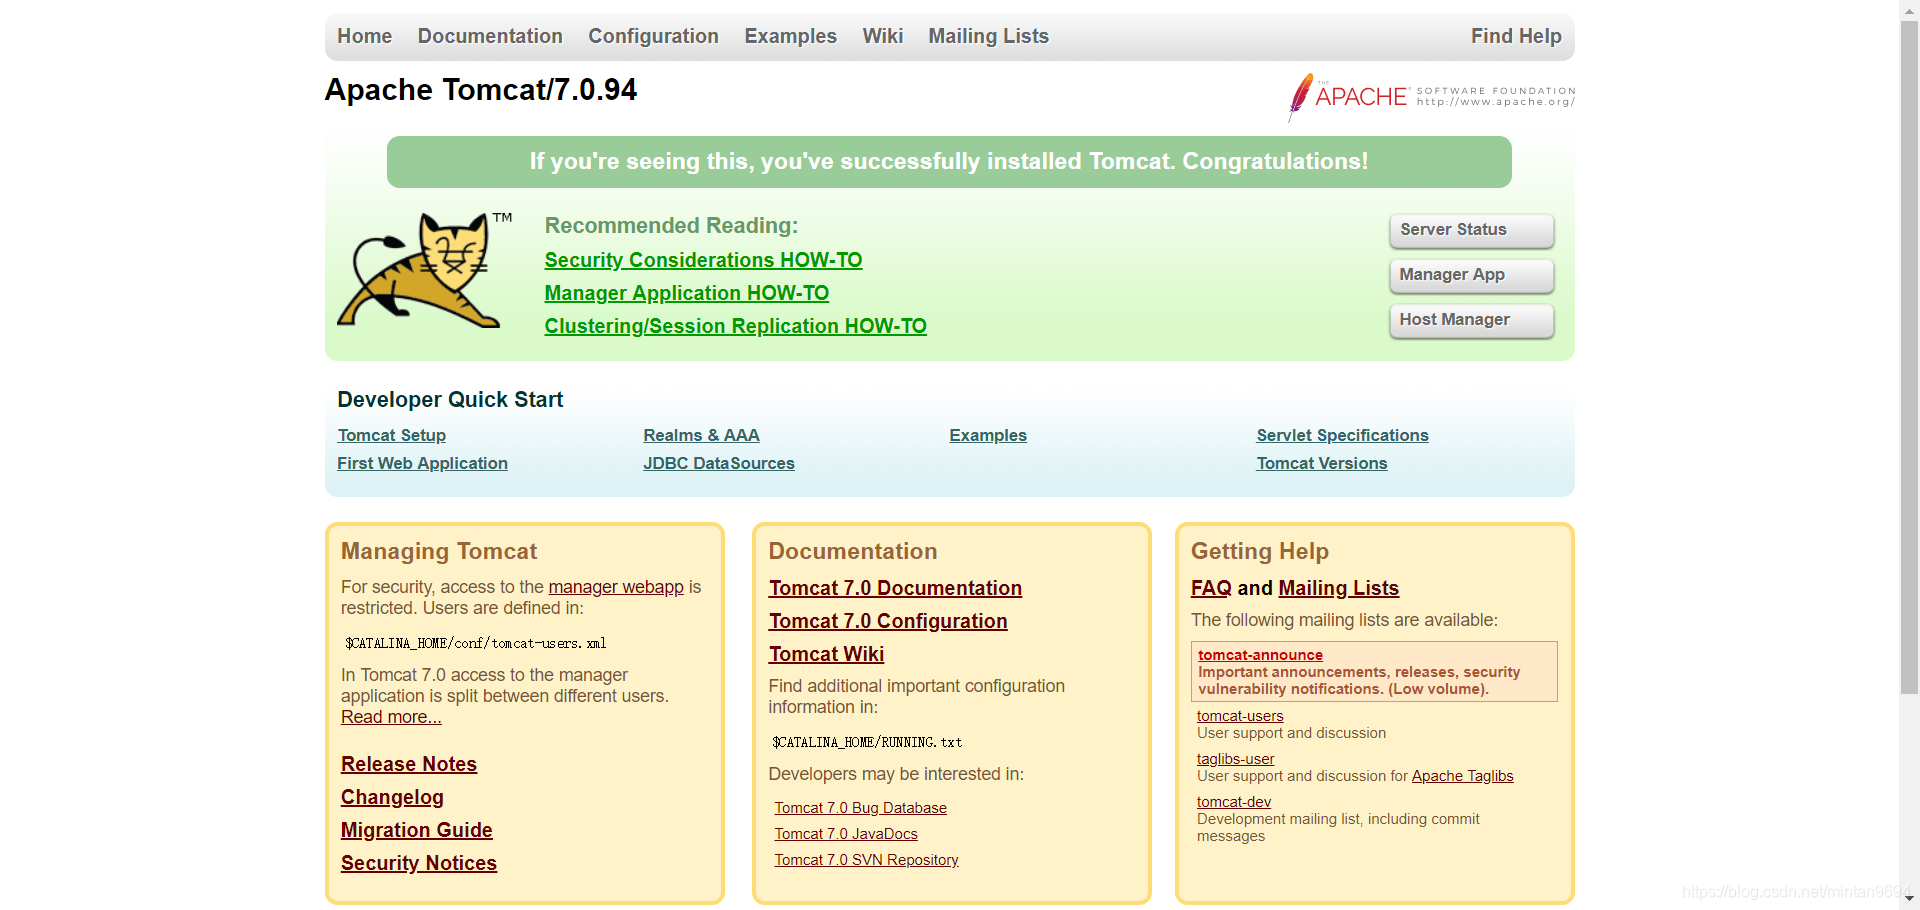
Task: Click the green Congratulations banner text
Action: point(948,161)
